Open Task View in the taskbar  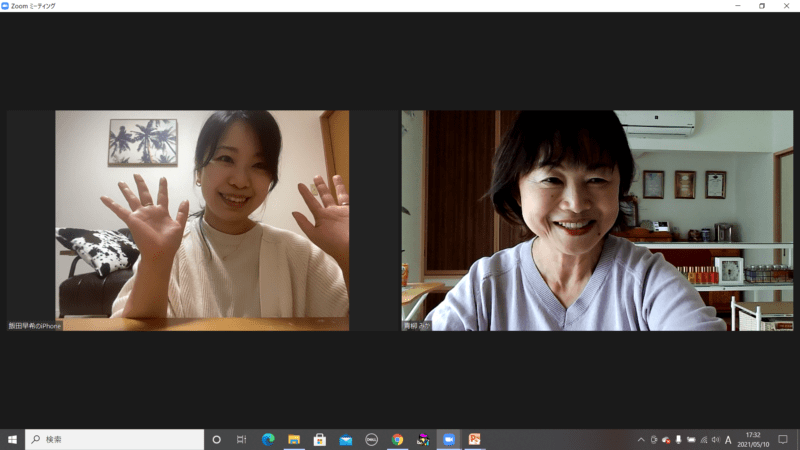click(241, 439)
